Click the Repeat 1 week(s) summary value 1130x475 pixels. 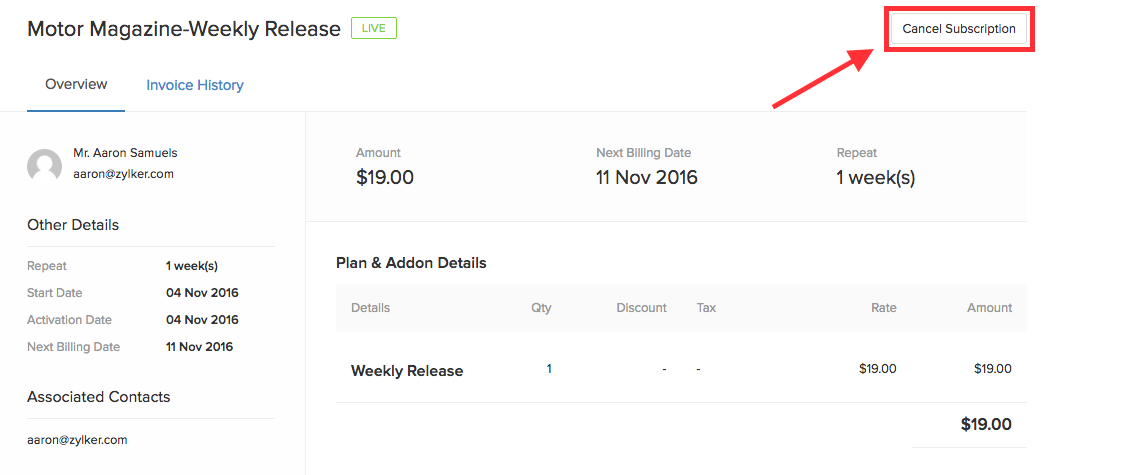click(876, 178)
